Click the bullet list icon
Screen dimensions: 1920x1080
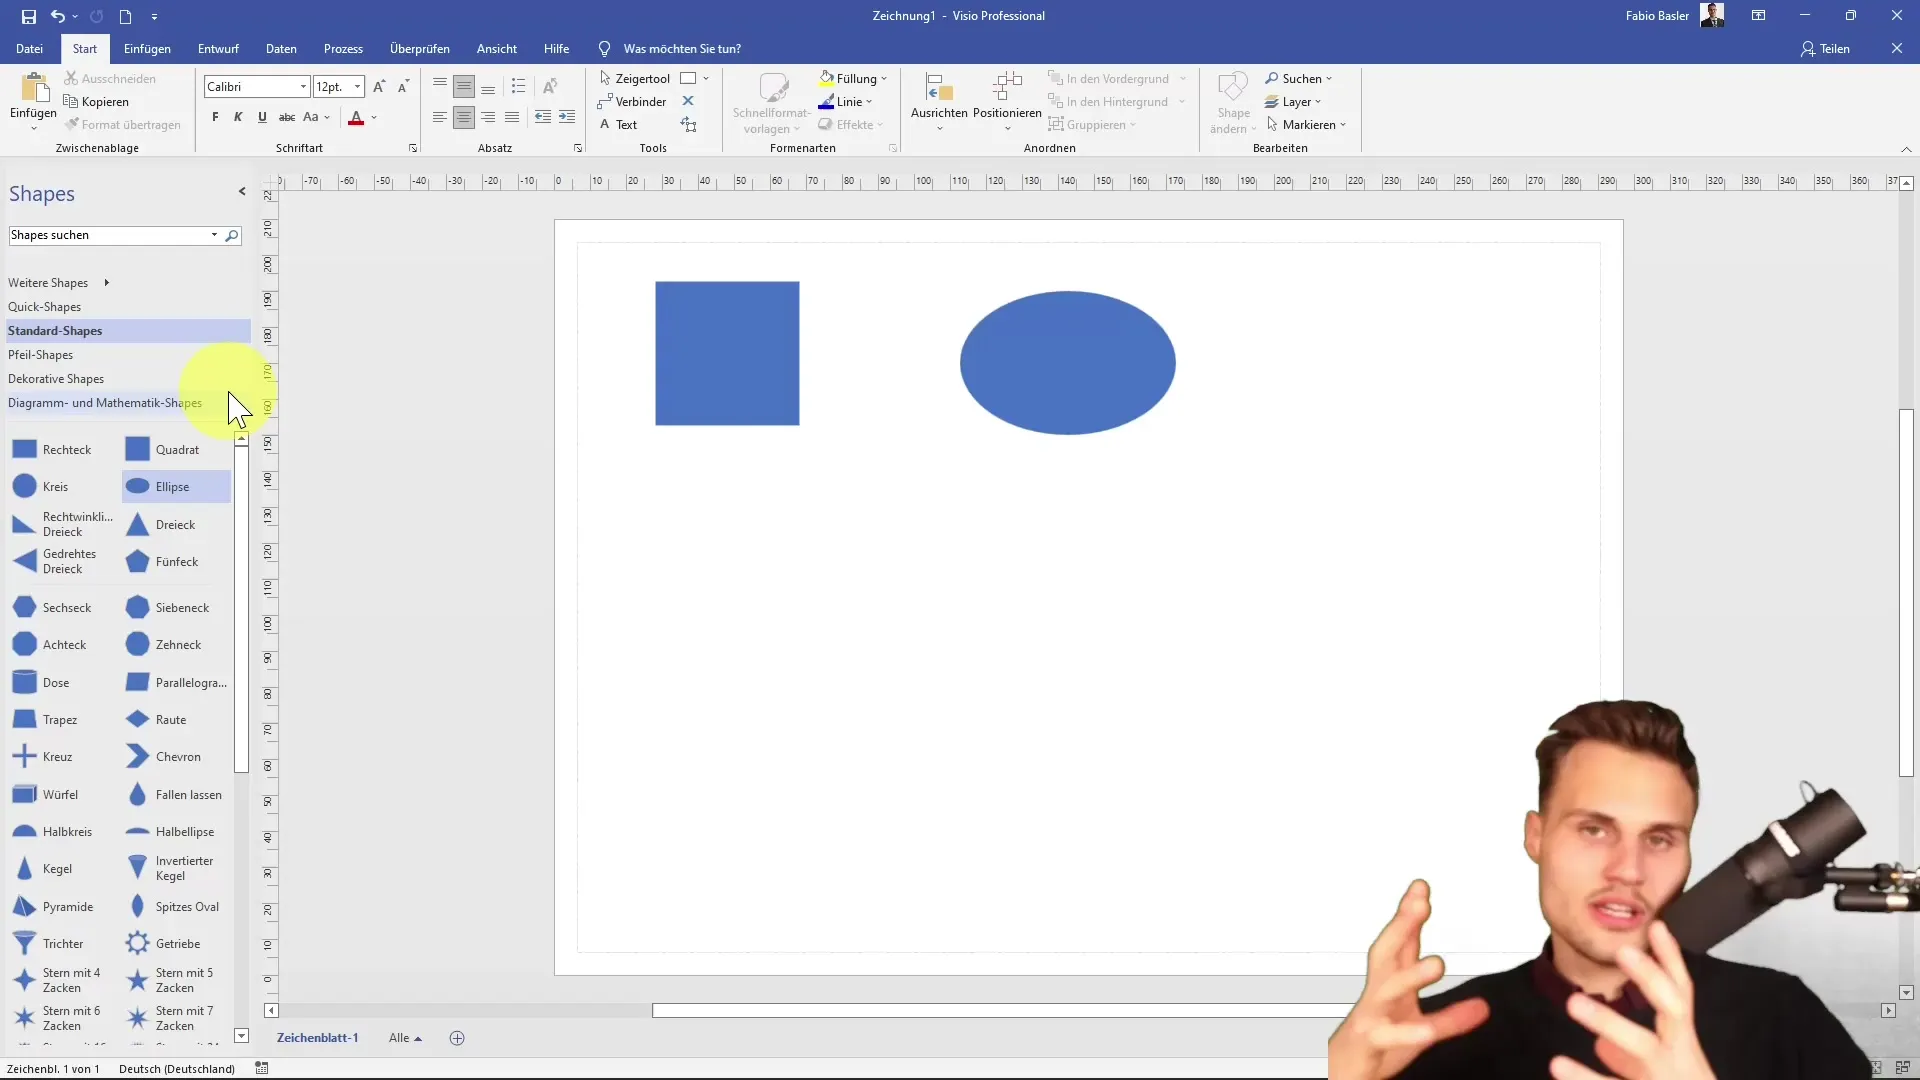(518, 87)
